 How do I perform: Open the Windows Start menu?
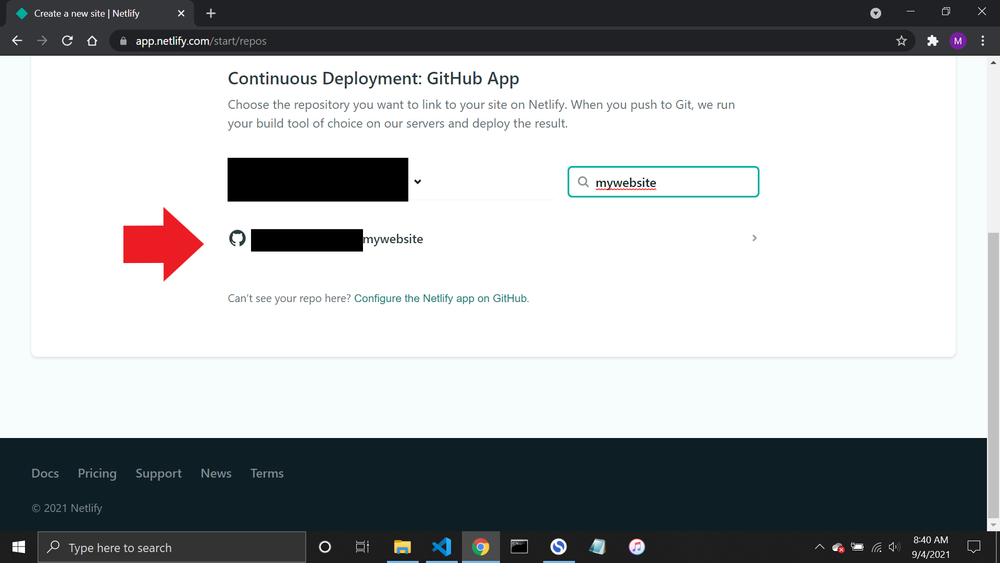point(18,547)
